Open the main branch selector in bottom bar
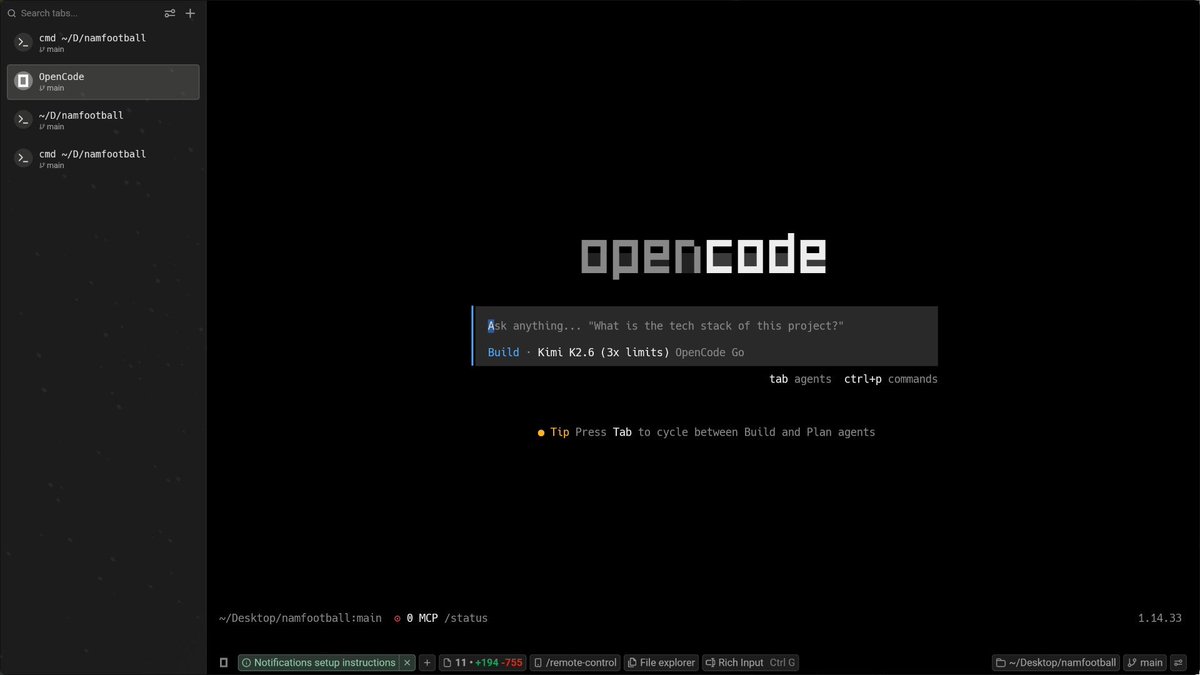Viewport: 1200px width, 675px height. point(1145,662)
